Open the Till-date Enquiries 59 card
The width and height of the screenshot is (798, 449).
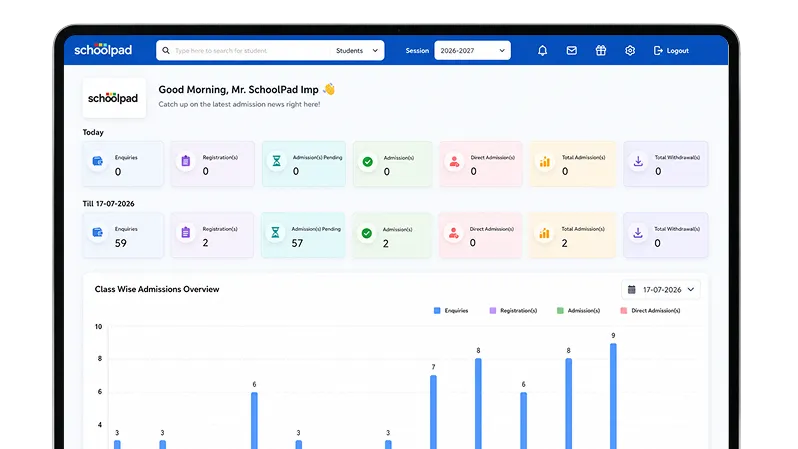tap(123, 235)
